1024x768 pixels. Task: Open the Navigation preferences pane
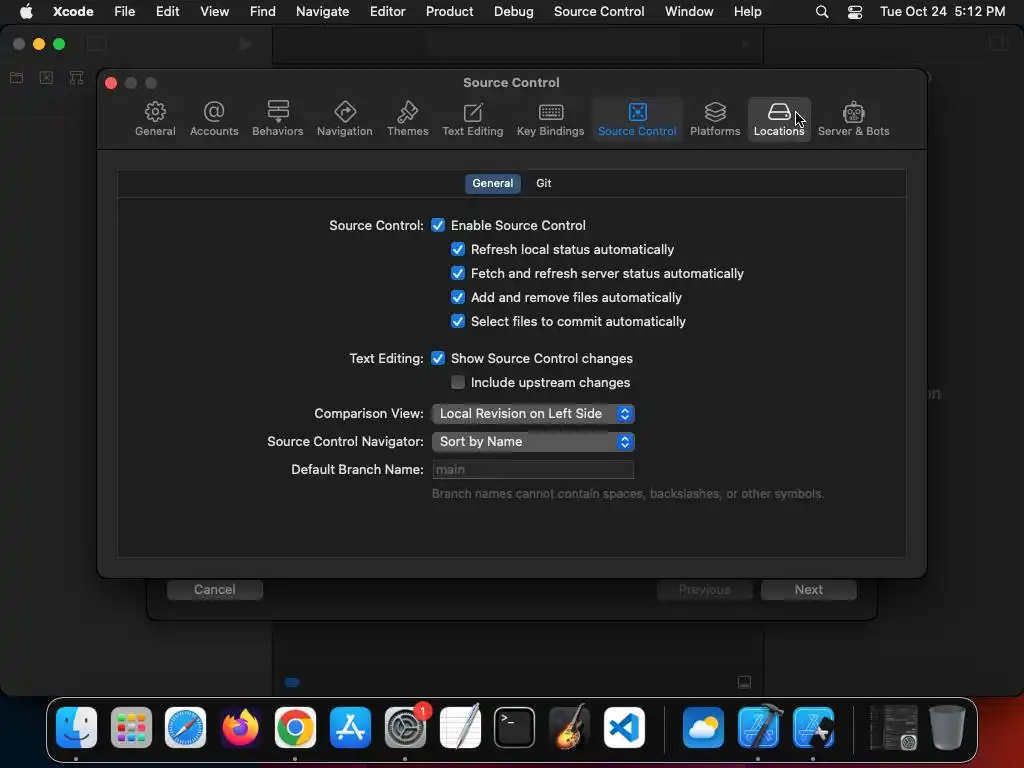coord(344,119)
